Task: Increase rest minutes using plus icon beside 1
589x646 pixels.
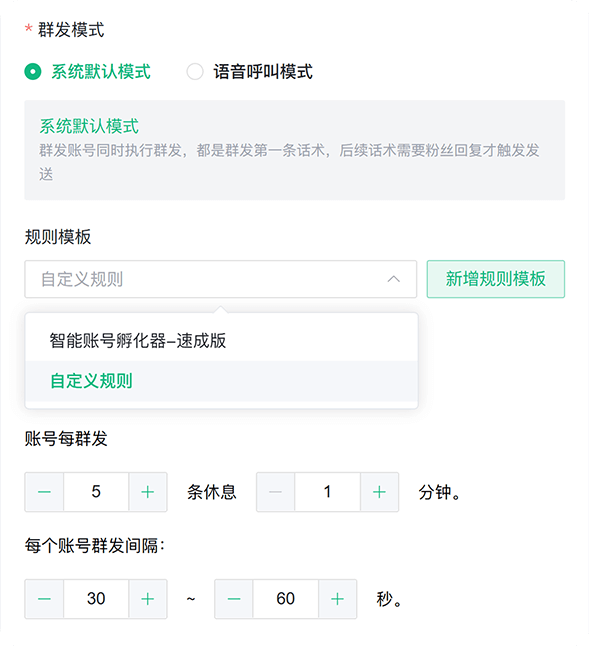Action: click(x=379, y=492)
